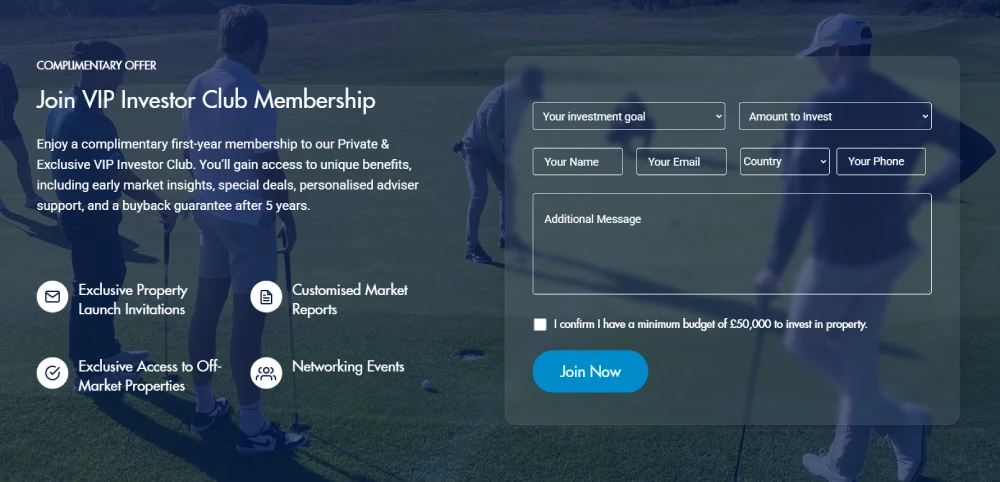
Task: Click the Complimentary Offer caption
Action: coord(96,66)
